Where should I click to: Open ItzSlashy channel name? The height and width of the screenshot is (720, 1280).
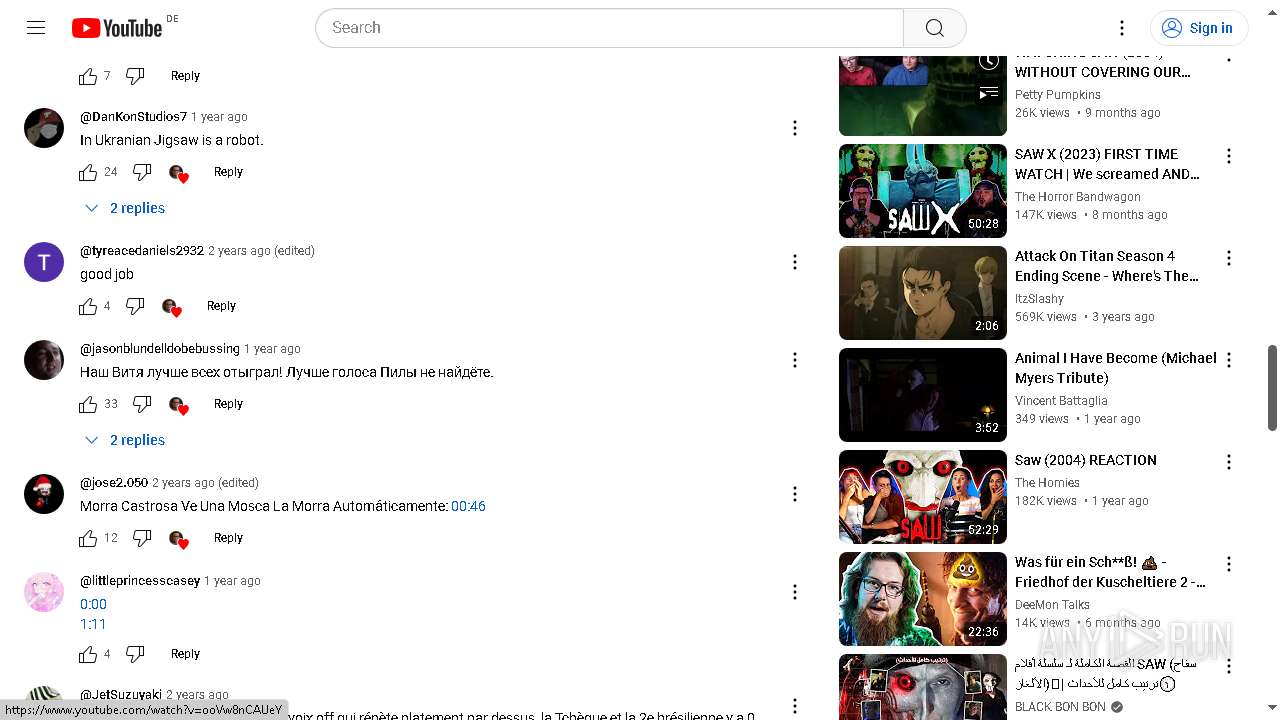pos(1039,299)
